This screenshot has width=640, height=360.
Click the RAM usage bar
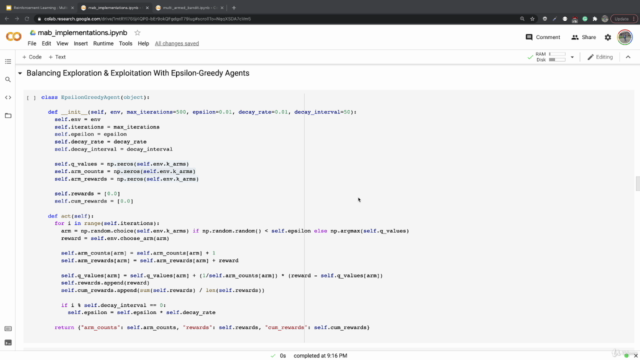point(557,54)
